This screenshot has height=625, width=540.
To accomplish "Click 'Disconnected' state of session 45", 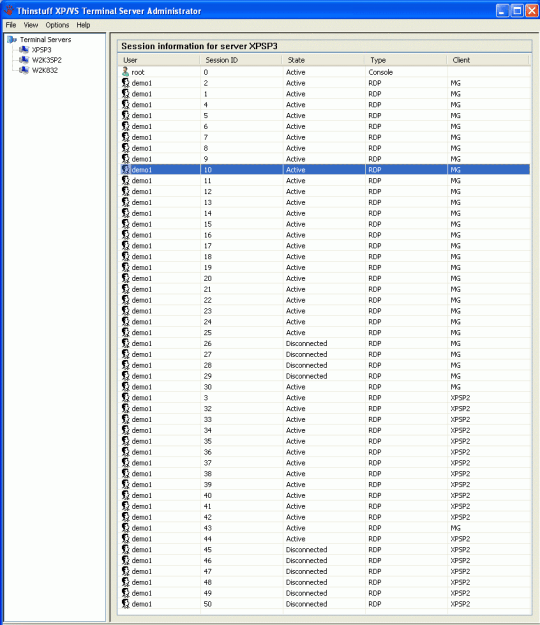I will coord(306,550).
